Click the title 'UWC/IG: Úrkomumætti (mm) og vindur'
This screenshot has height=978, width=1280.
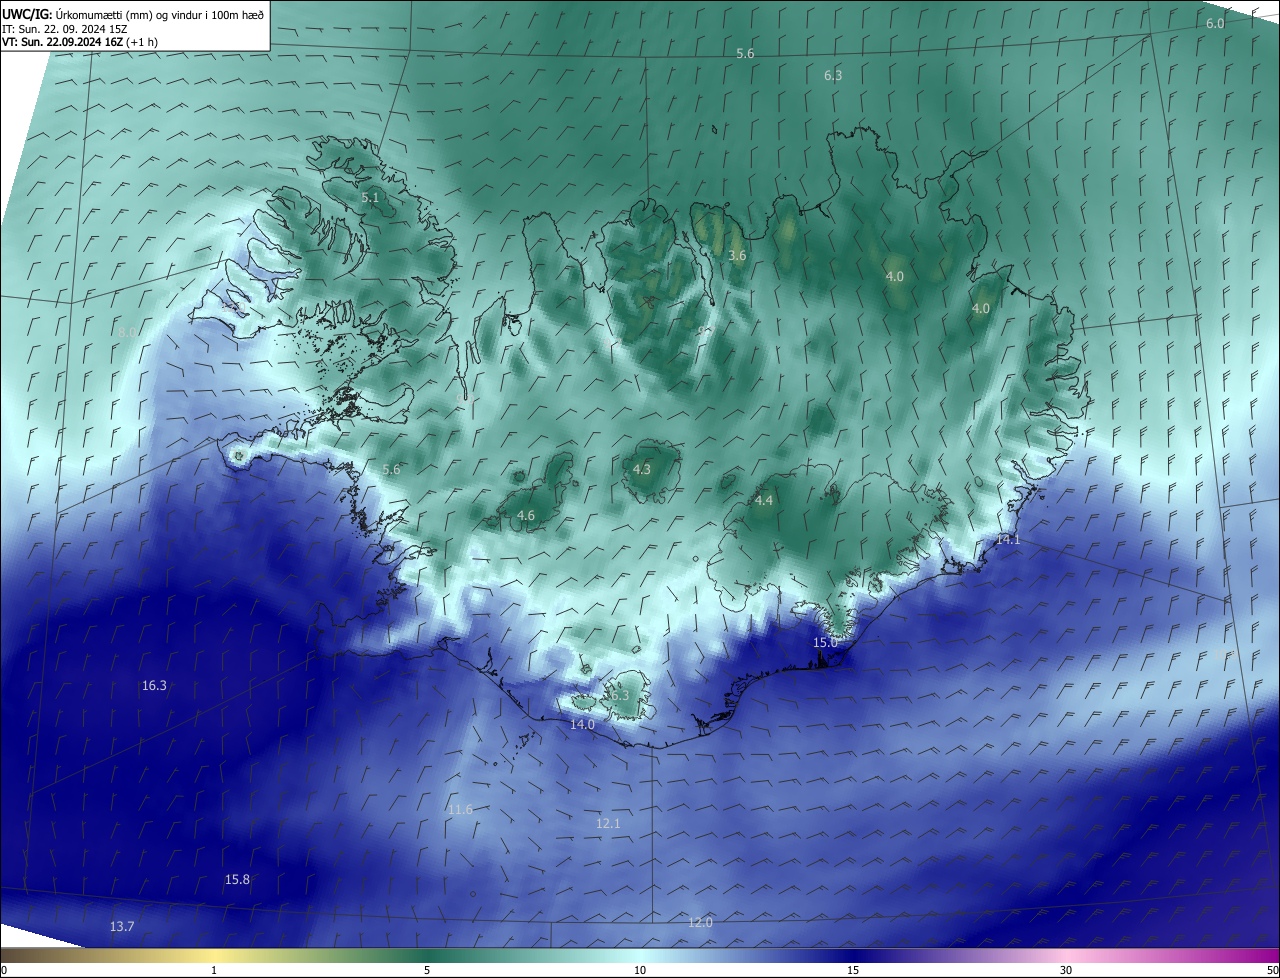133,14
